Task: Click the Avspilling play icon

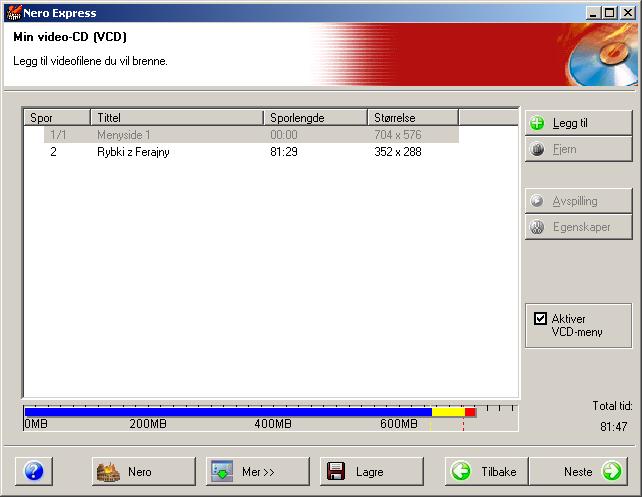Action: click(x=537, y=201)
